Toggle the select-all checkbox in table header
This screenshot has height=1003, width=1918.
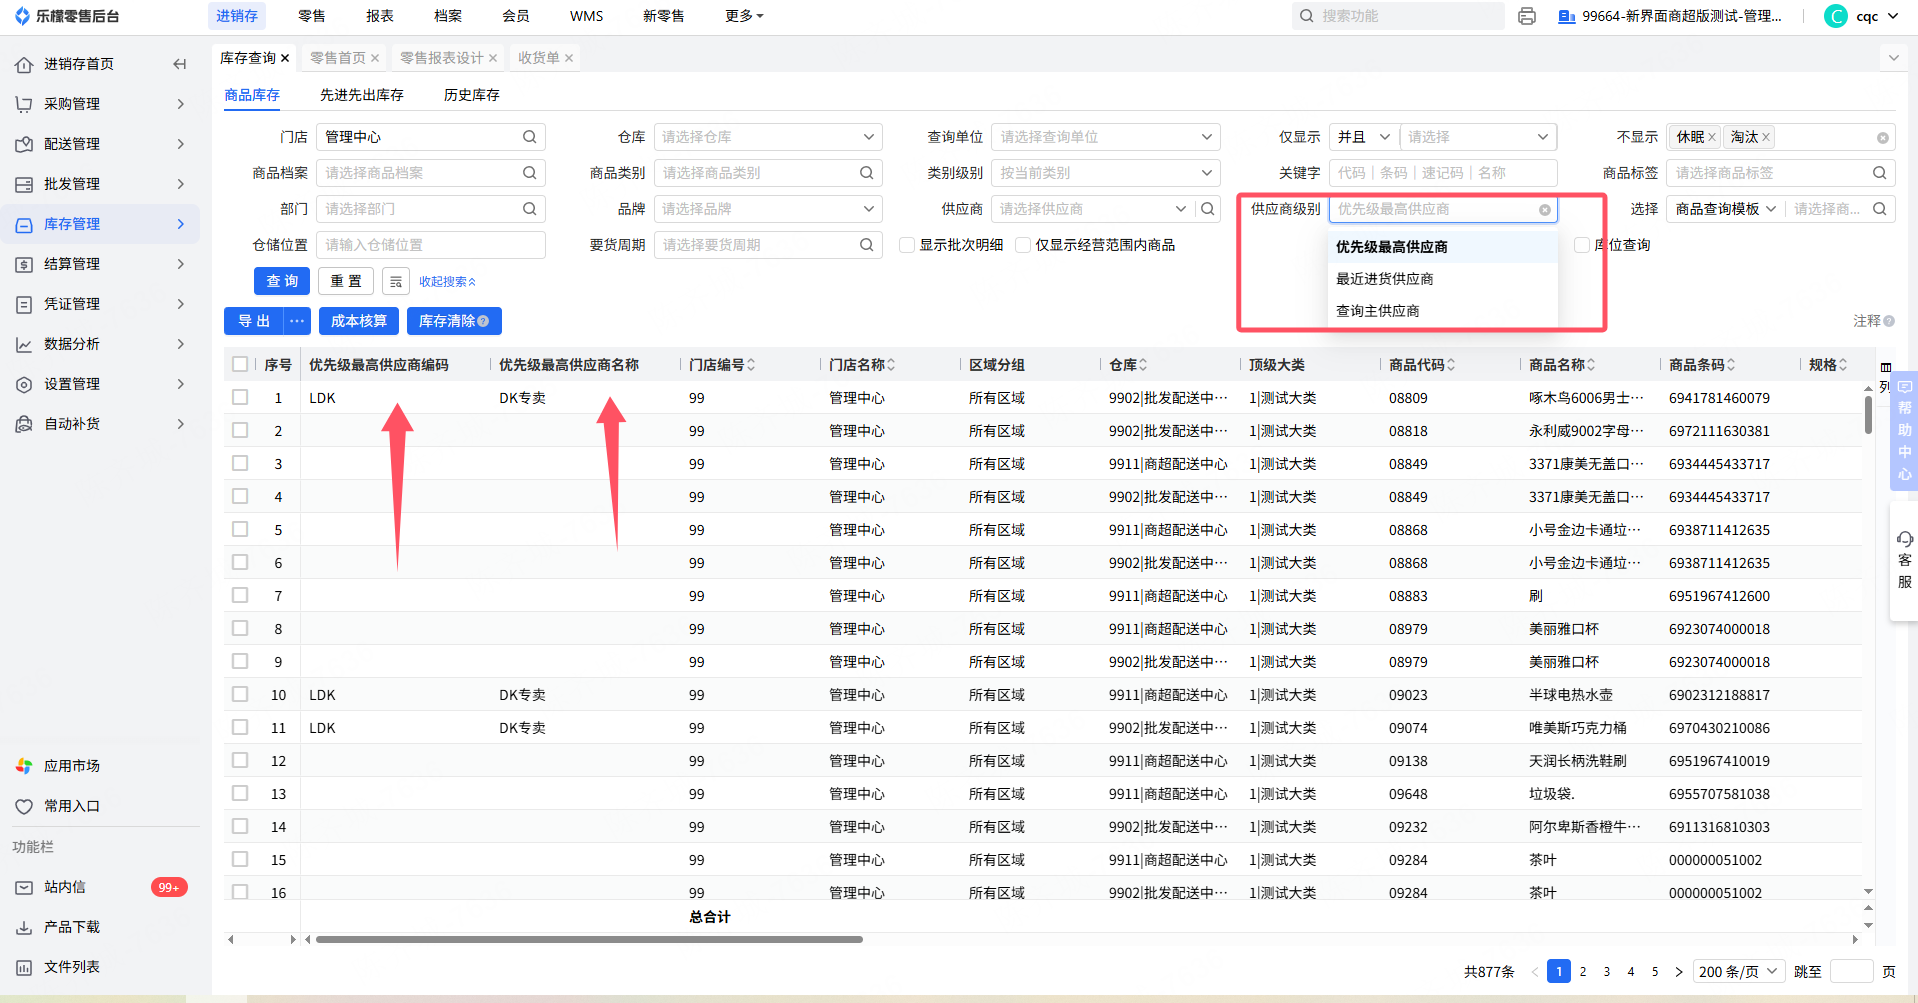coord(240,364)
